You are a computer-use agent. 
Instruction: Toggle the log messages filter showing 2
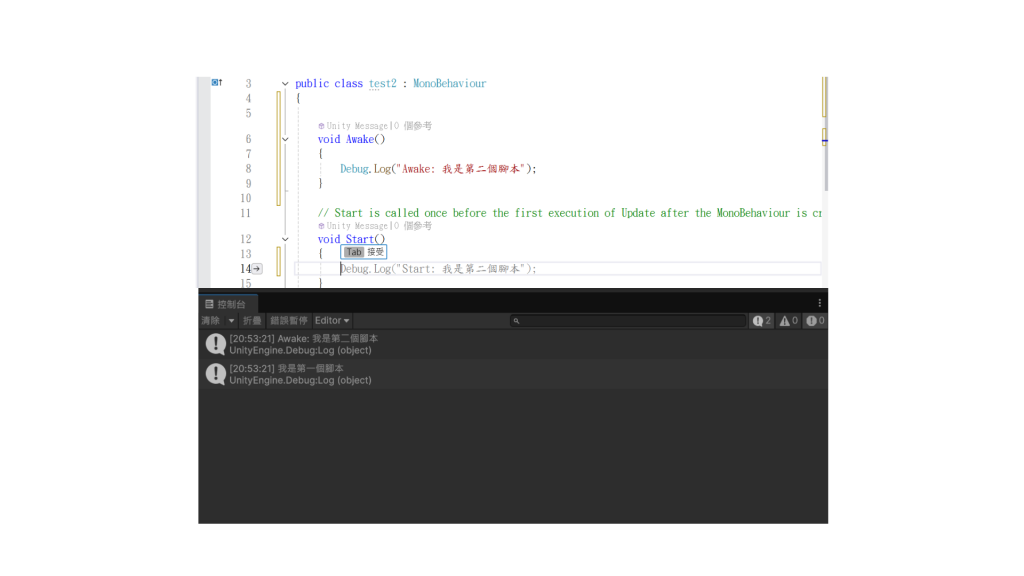pos(761,321)
